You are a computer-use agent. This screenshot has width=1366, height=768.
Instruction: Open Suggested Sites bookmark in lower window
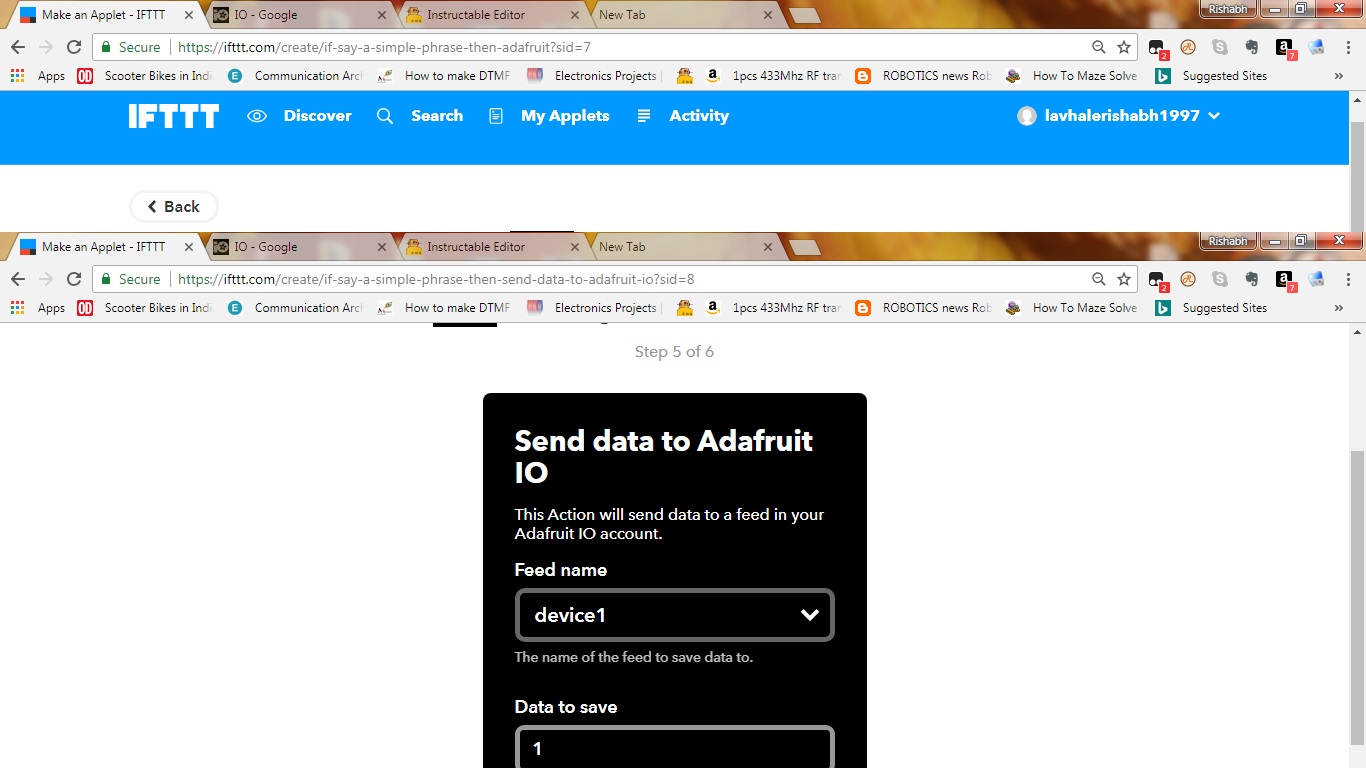tap(1211, 308)
